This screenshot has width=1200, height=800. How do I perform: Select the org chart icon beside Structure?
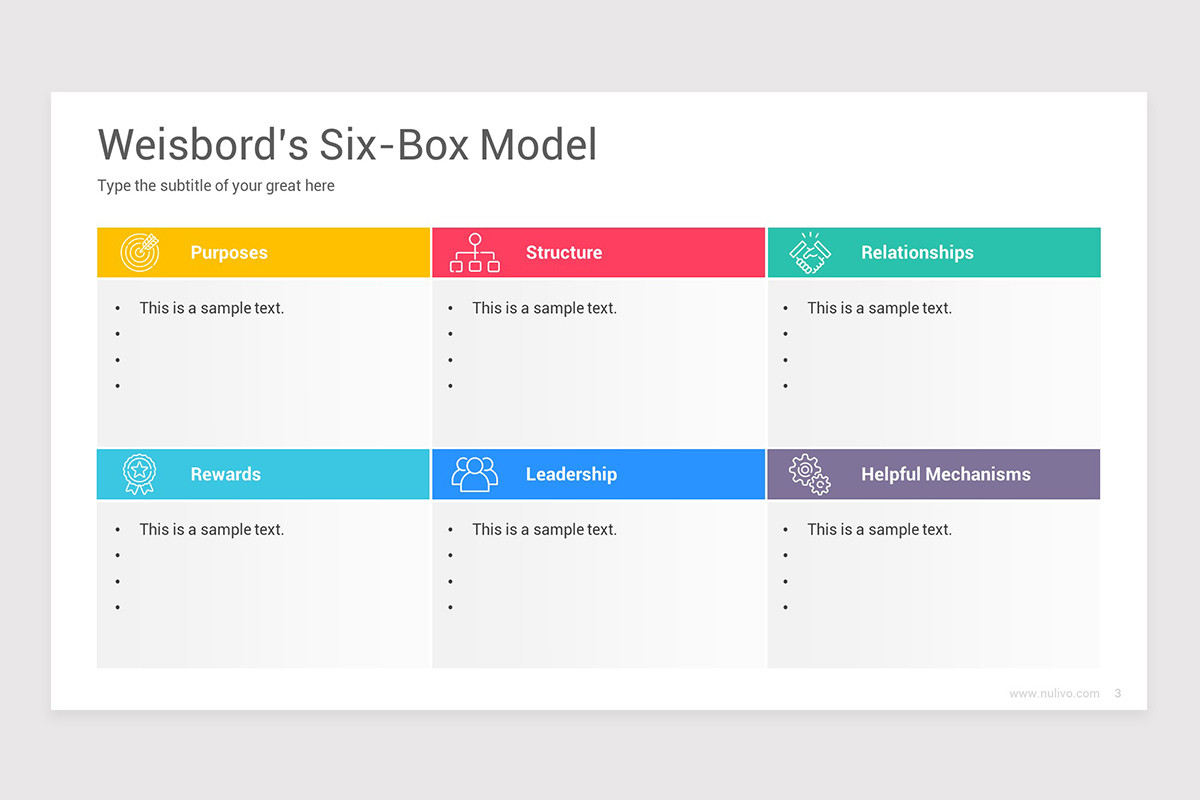(x=475, y=253)
